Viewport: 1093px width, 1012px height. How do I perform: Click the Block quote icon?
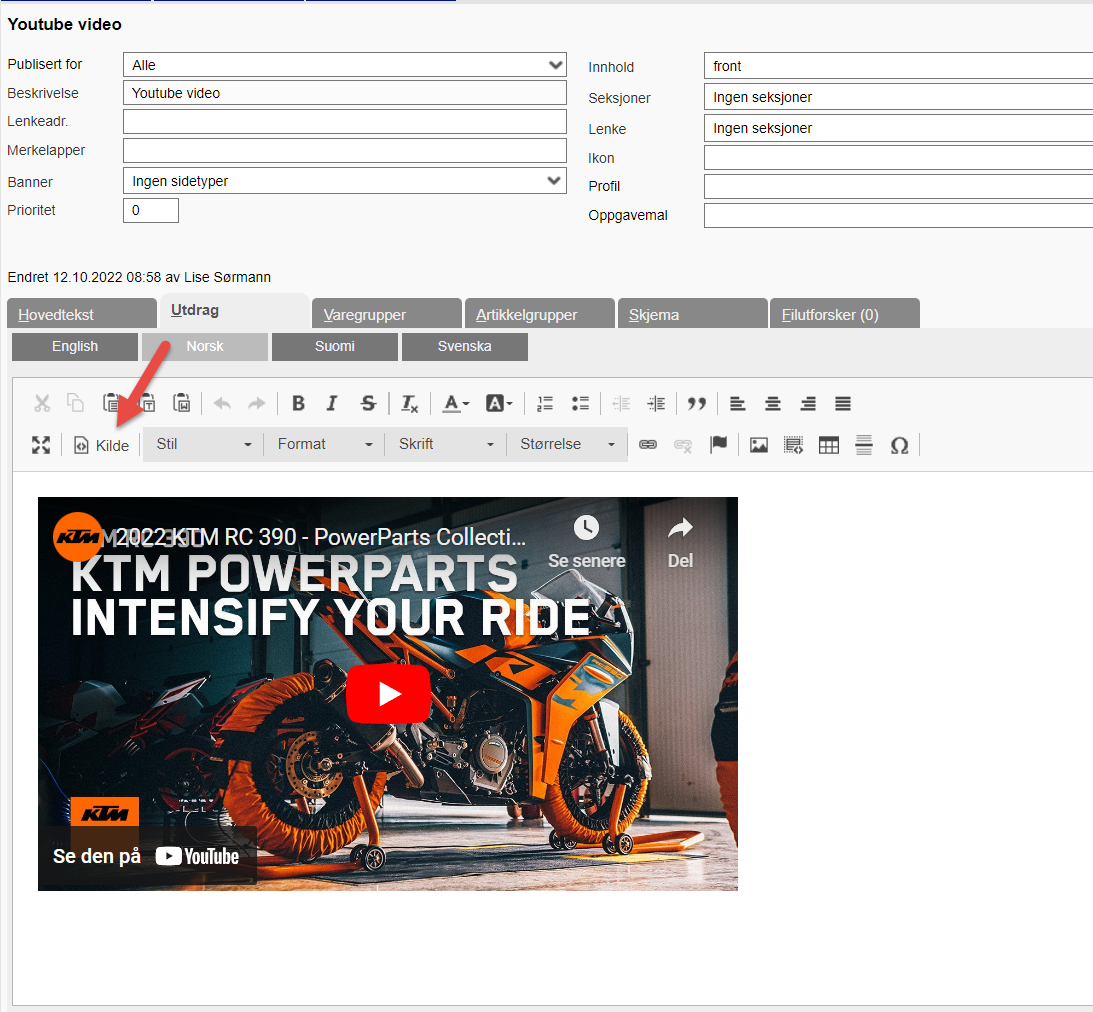[x=696, y=404]
